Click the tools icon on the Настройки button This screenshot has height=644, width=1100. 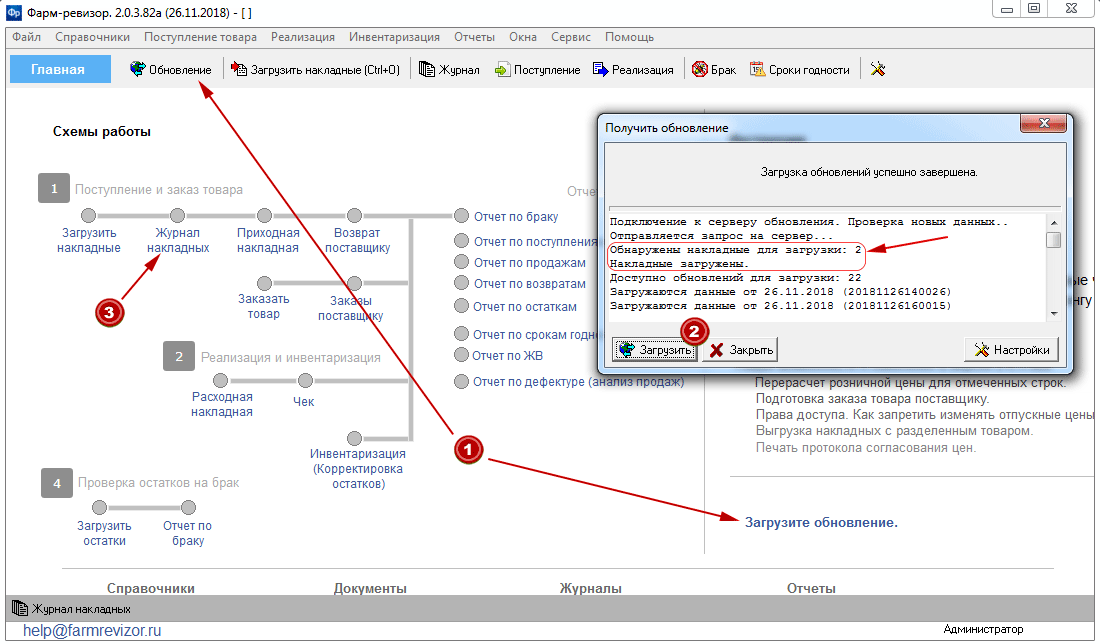pos(981,349)
